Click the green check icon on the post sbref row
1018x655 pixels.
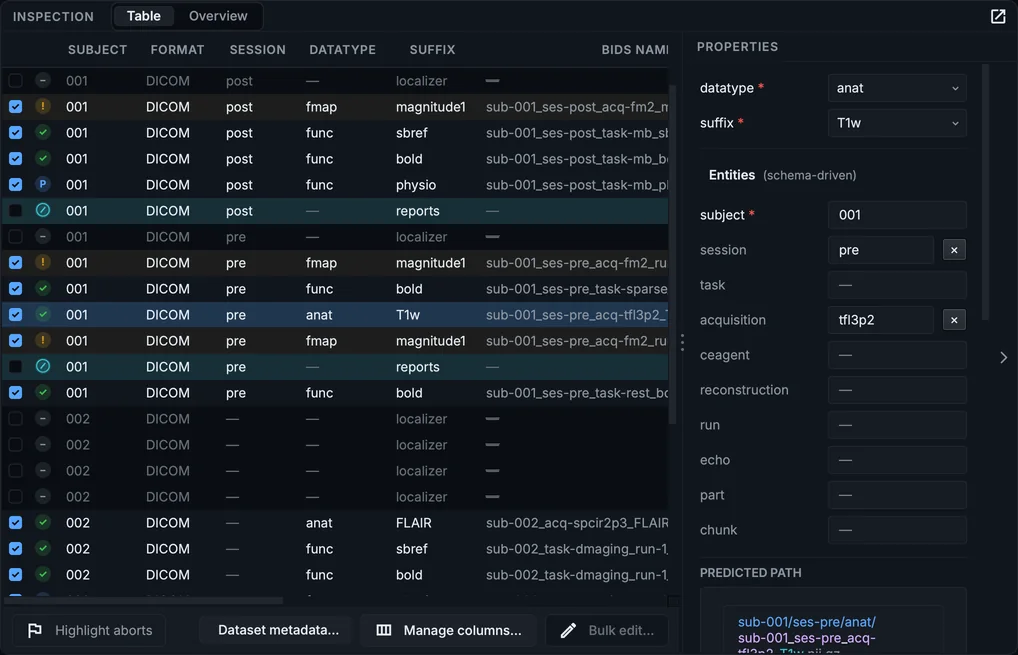coord(43,132)
